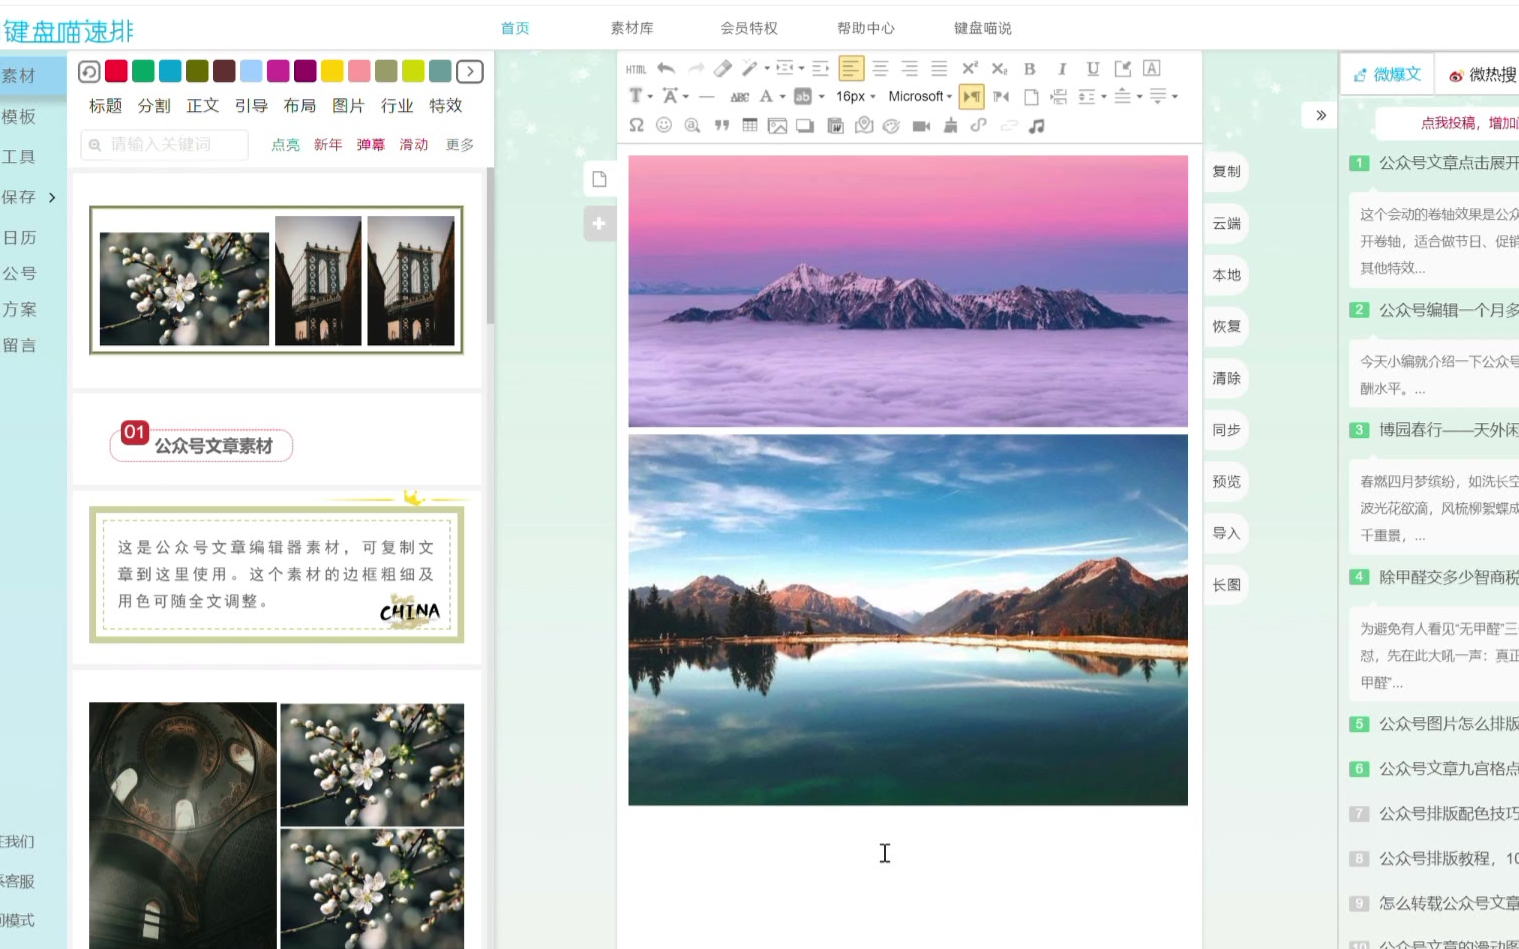Open the 素材库 top navigation menu

[x=631, y=28]
